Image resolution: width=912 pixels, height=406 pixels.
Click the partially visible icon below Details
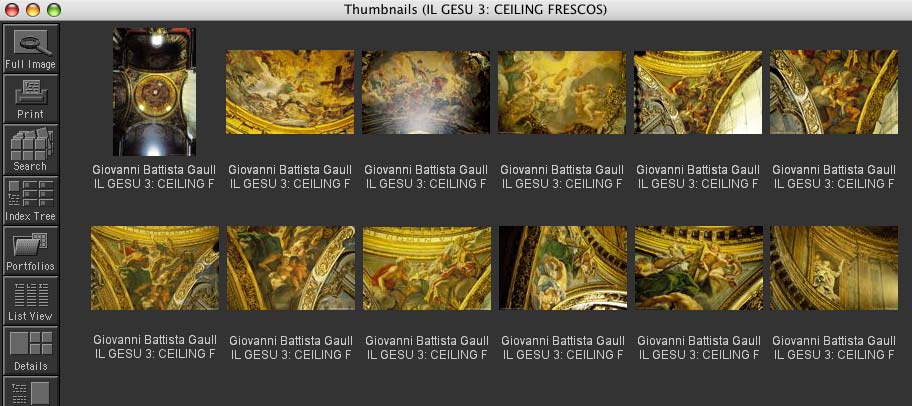coord(30,391)
